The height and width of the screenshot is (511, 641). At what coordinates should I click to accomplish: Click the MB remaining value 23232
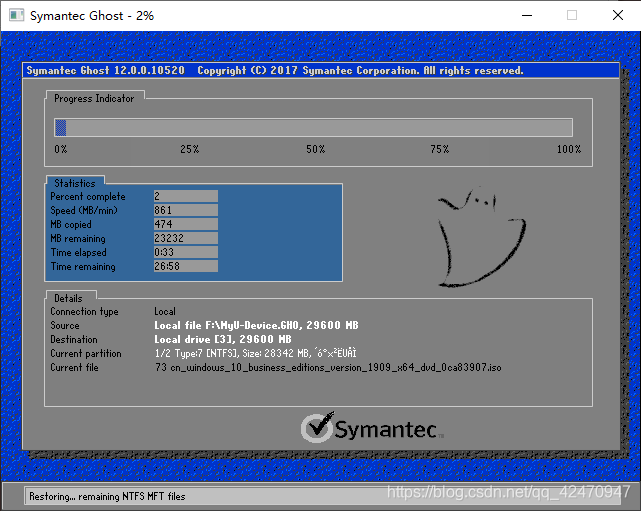point(186,238)
